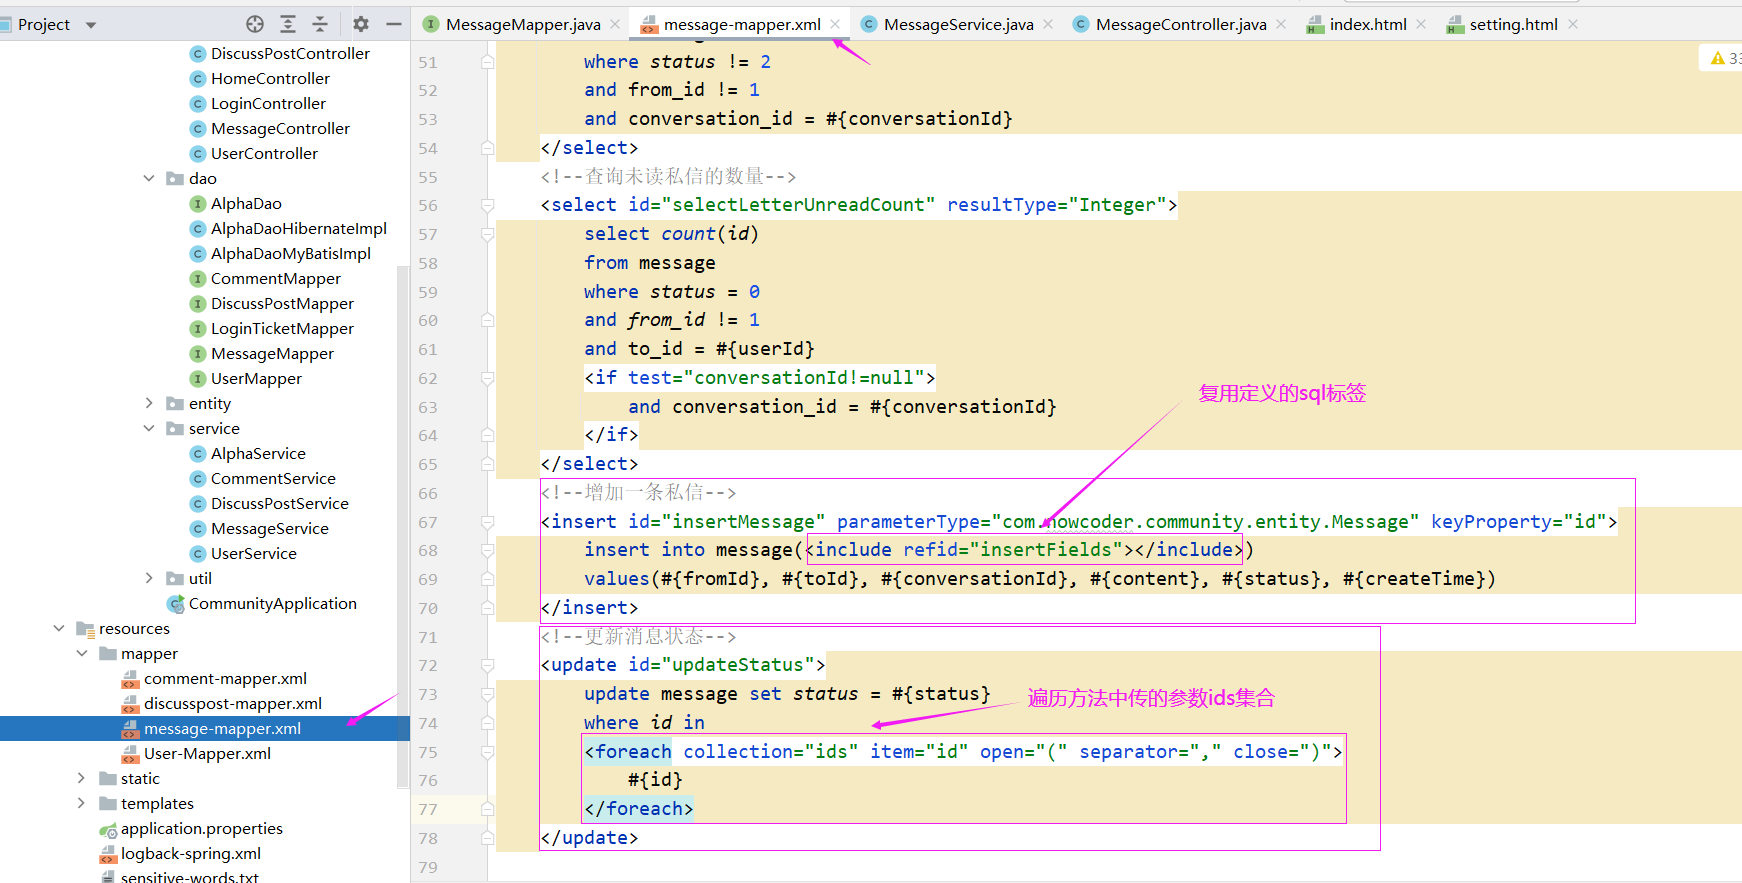Click the comment-mapper.xml file icon
Image resolution: width=1742 pixels, height=883 pixels.
click(x=130, y=679)
